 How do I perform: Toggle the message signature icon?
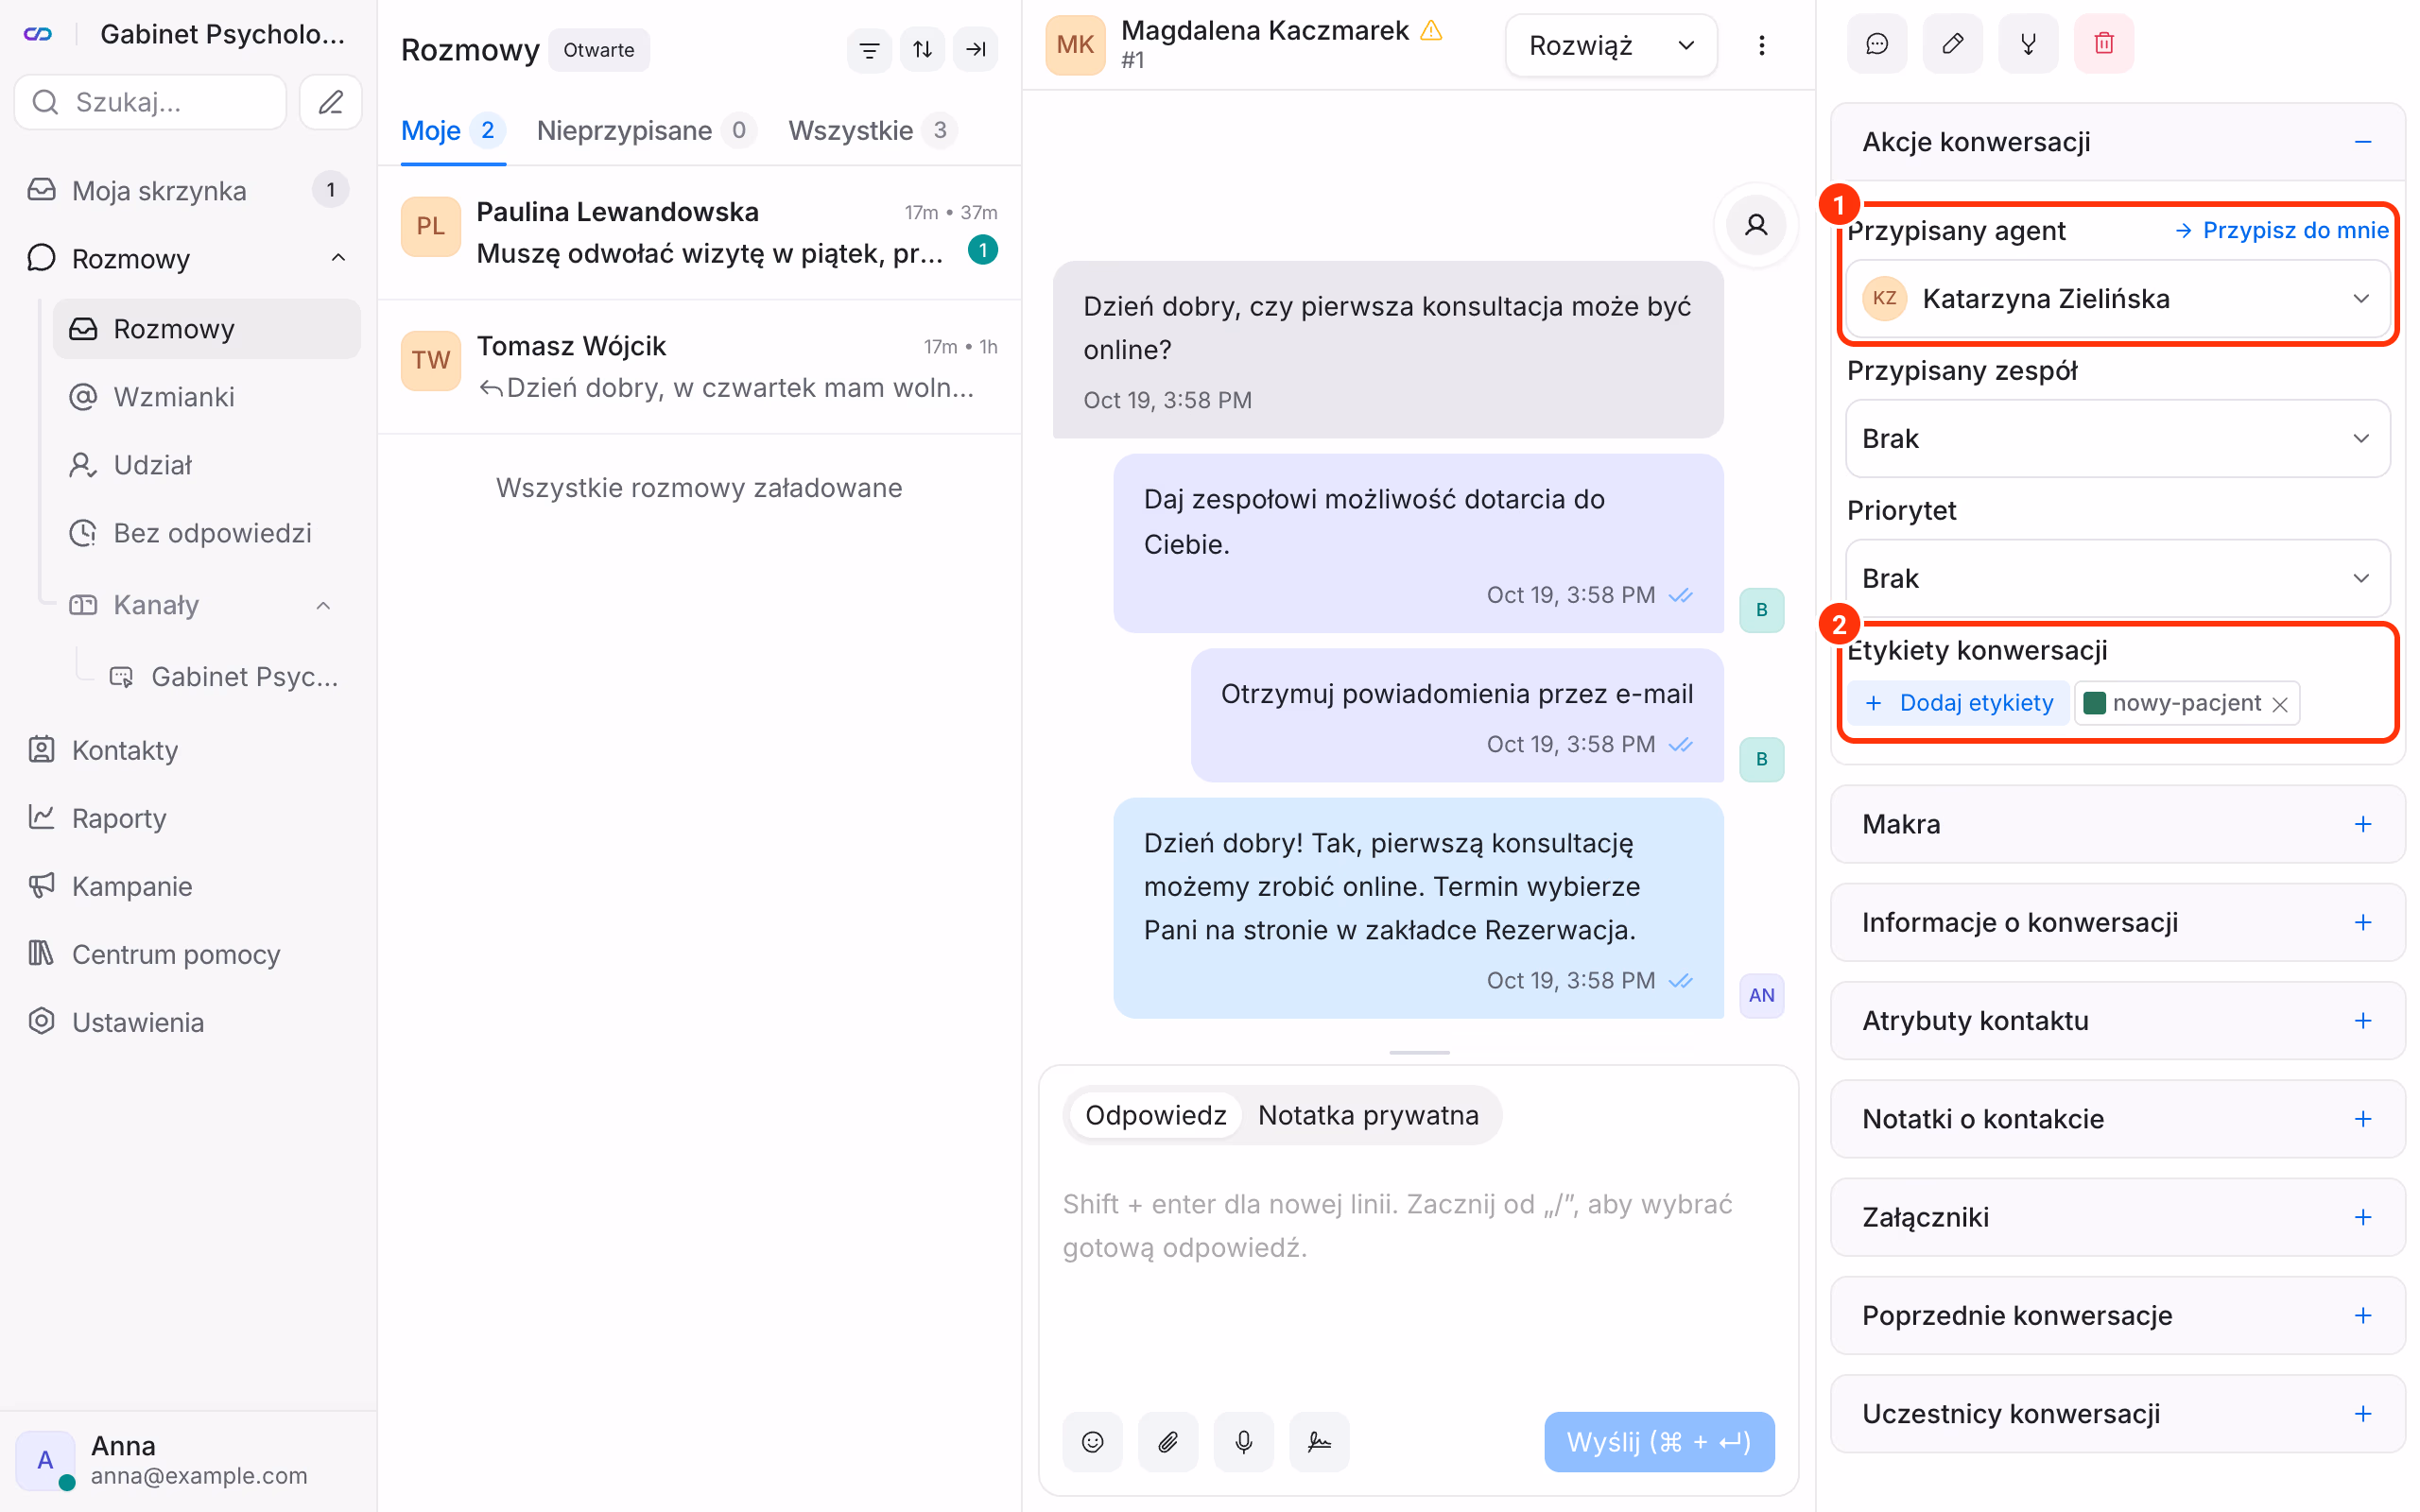(x=1319, y=1441)
